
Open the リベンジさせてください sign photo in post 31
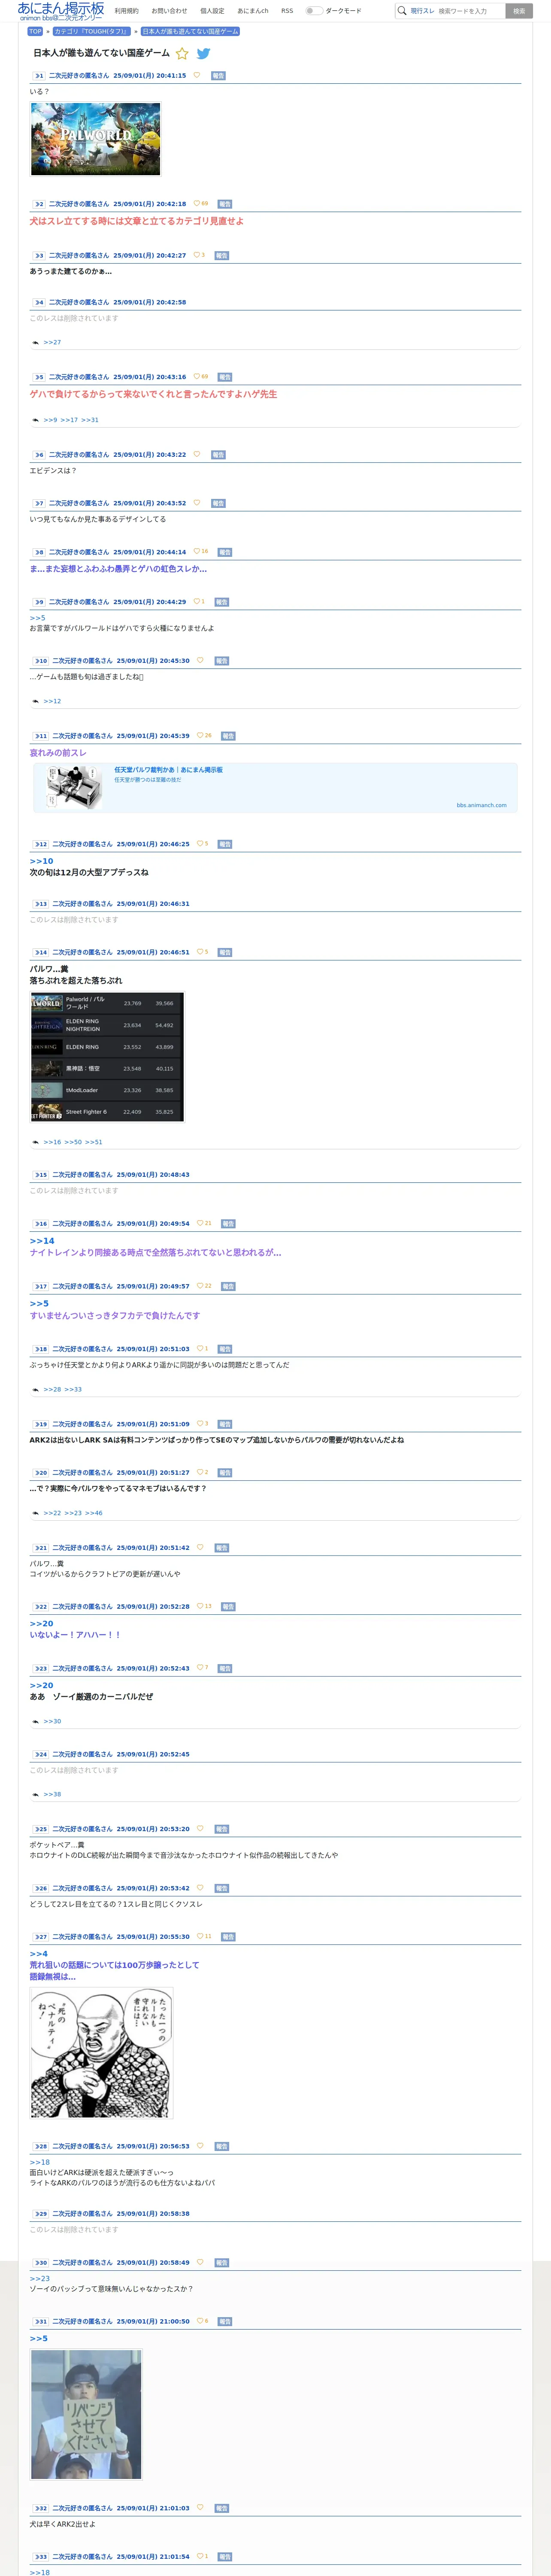(86, 2414)
